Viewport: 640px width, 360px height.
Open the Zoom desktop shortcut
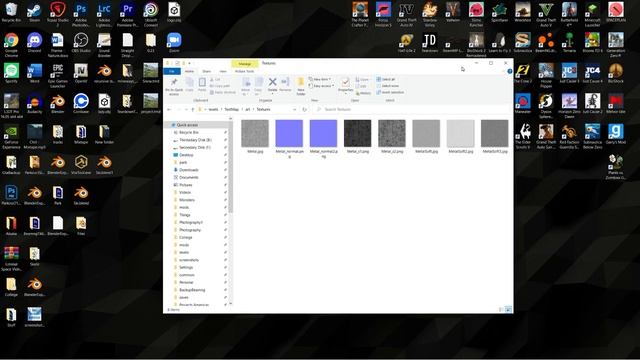pos(174,43)
